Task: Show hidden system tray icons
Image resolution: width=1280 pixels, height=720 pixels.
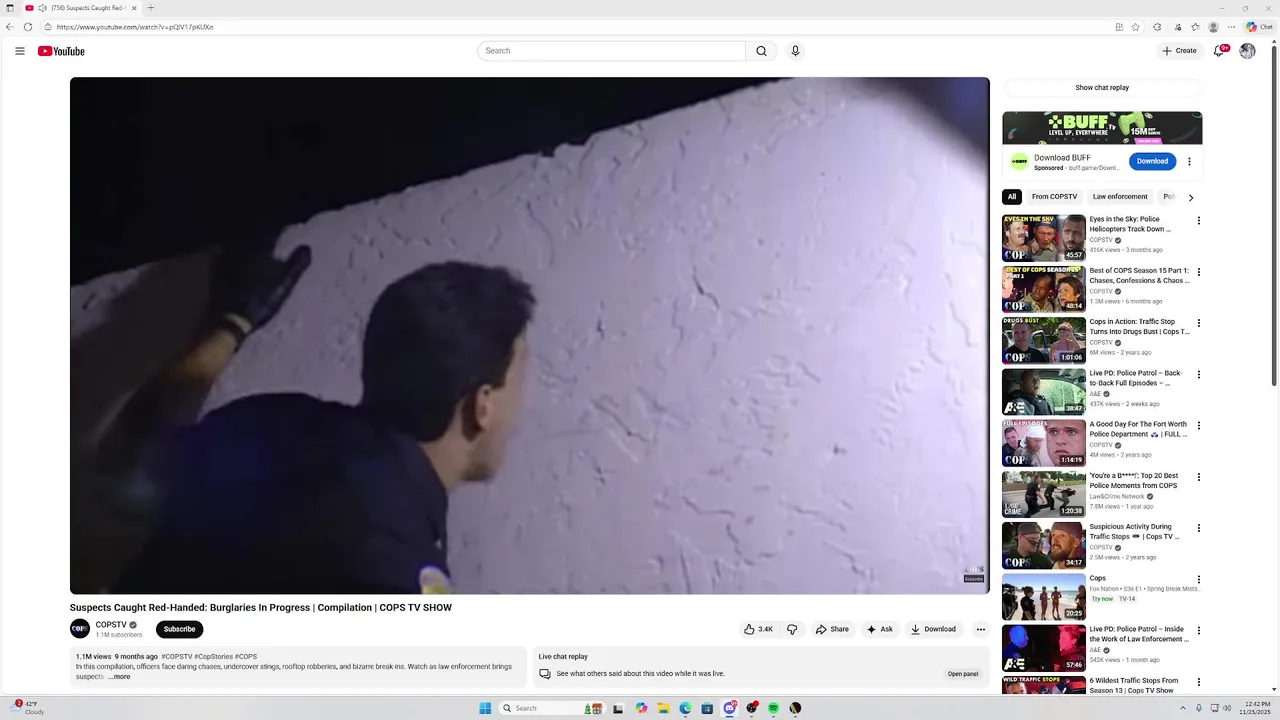Action: pos(1182,708)
